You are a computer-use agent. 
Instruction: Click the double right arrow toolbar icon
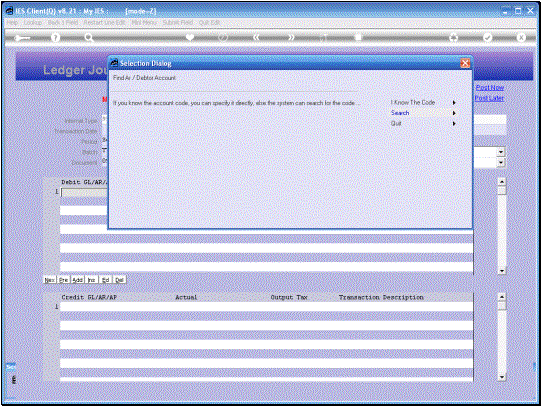[291, 37]
